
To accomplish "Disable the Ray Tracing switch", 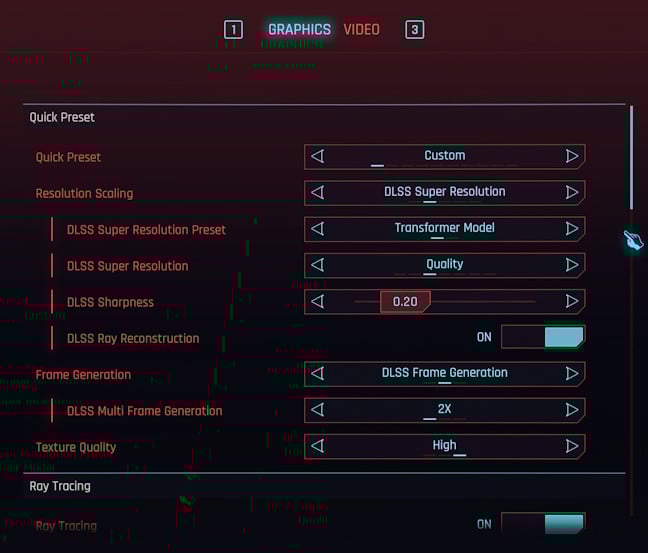I will pyautogui.click(x=542, y=524).
